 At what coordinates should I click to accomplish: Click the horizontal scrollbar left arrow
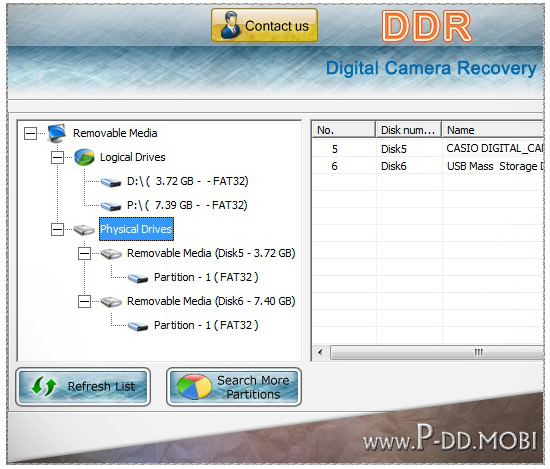point(320,352)
